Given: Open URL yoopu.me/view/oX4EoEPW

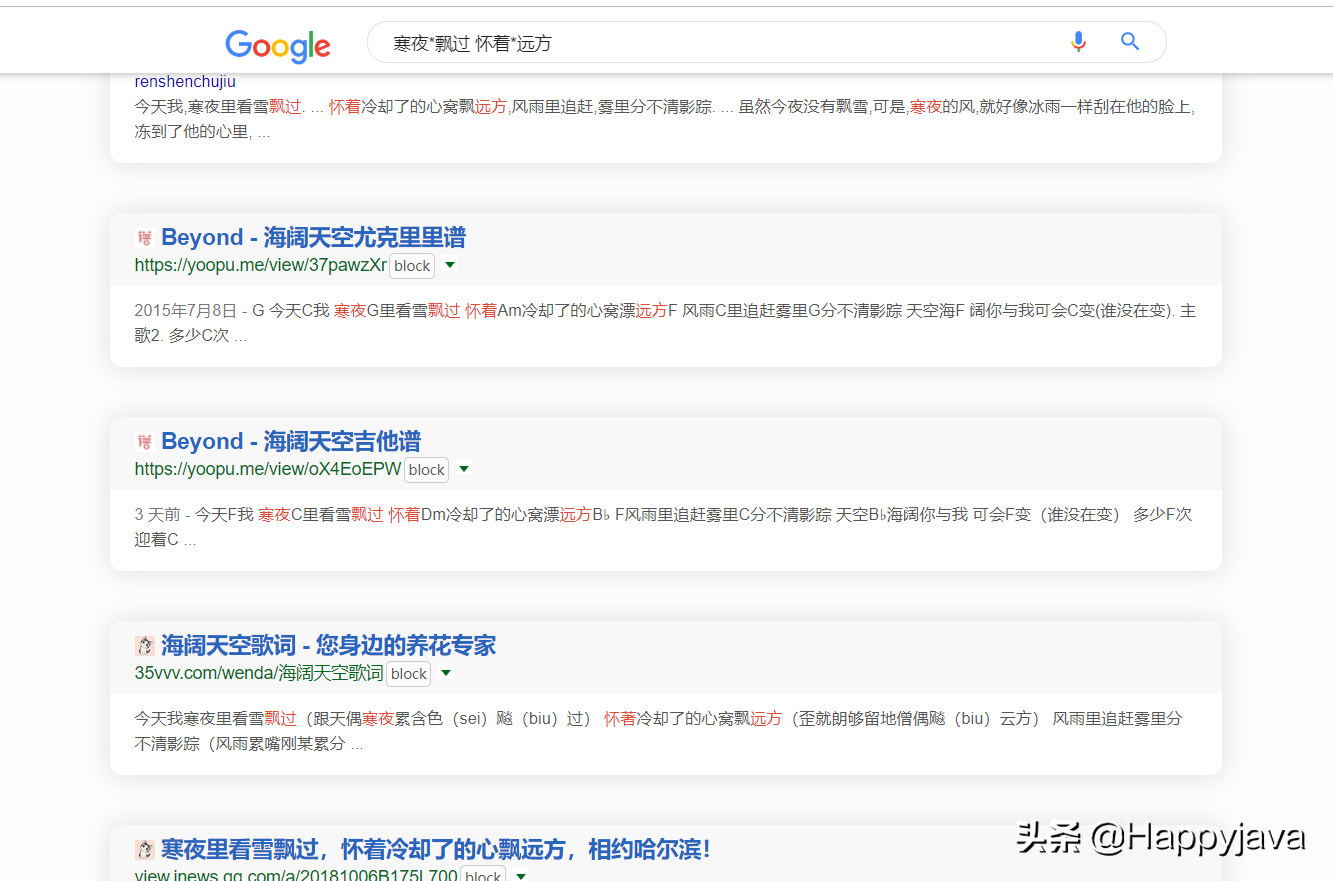Looking at the screenshot, I should point(267,470).
